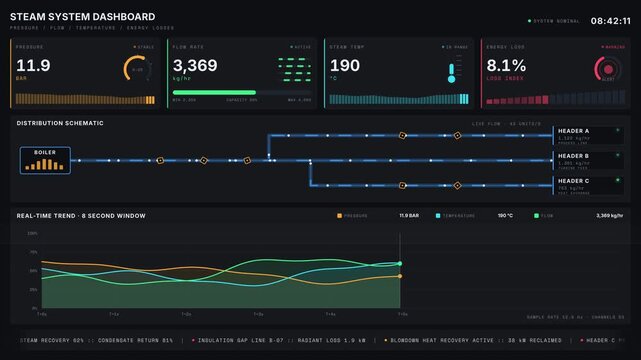Toggle the Flow legend swatch
The image size is (641, 360).
[x=536, y=216]
